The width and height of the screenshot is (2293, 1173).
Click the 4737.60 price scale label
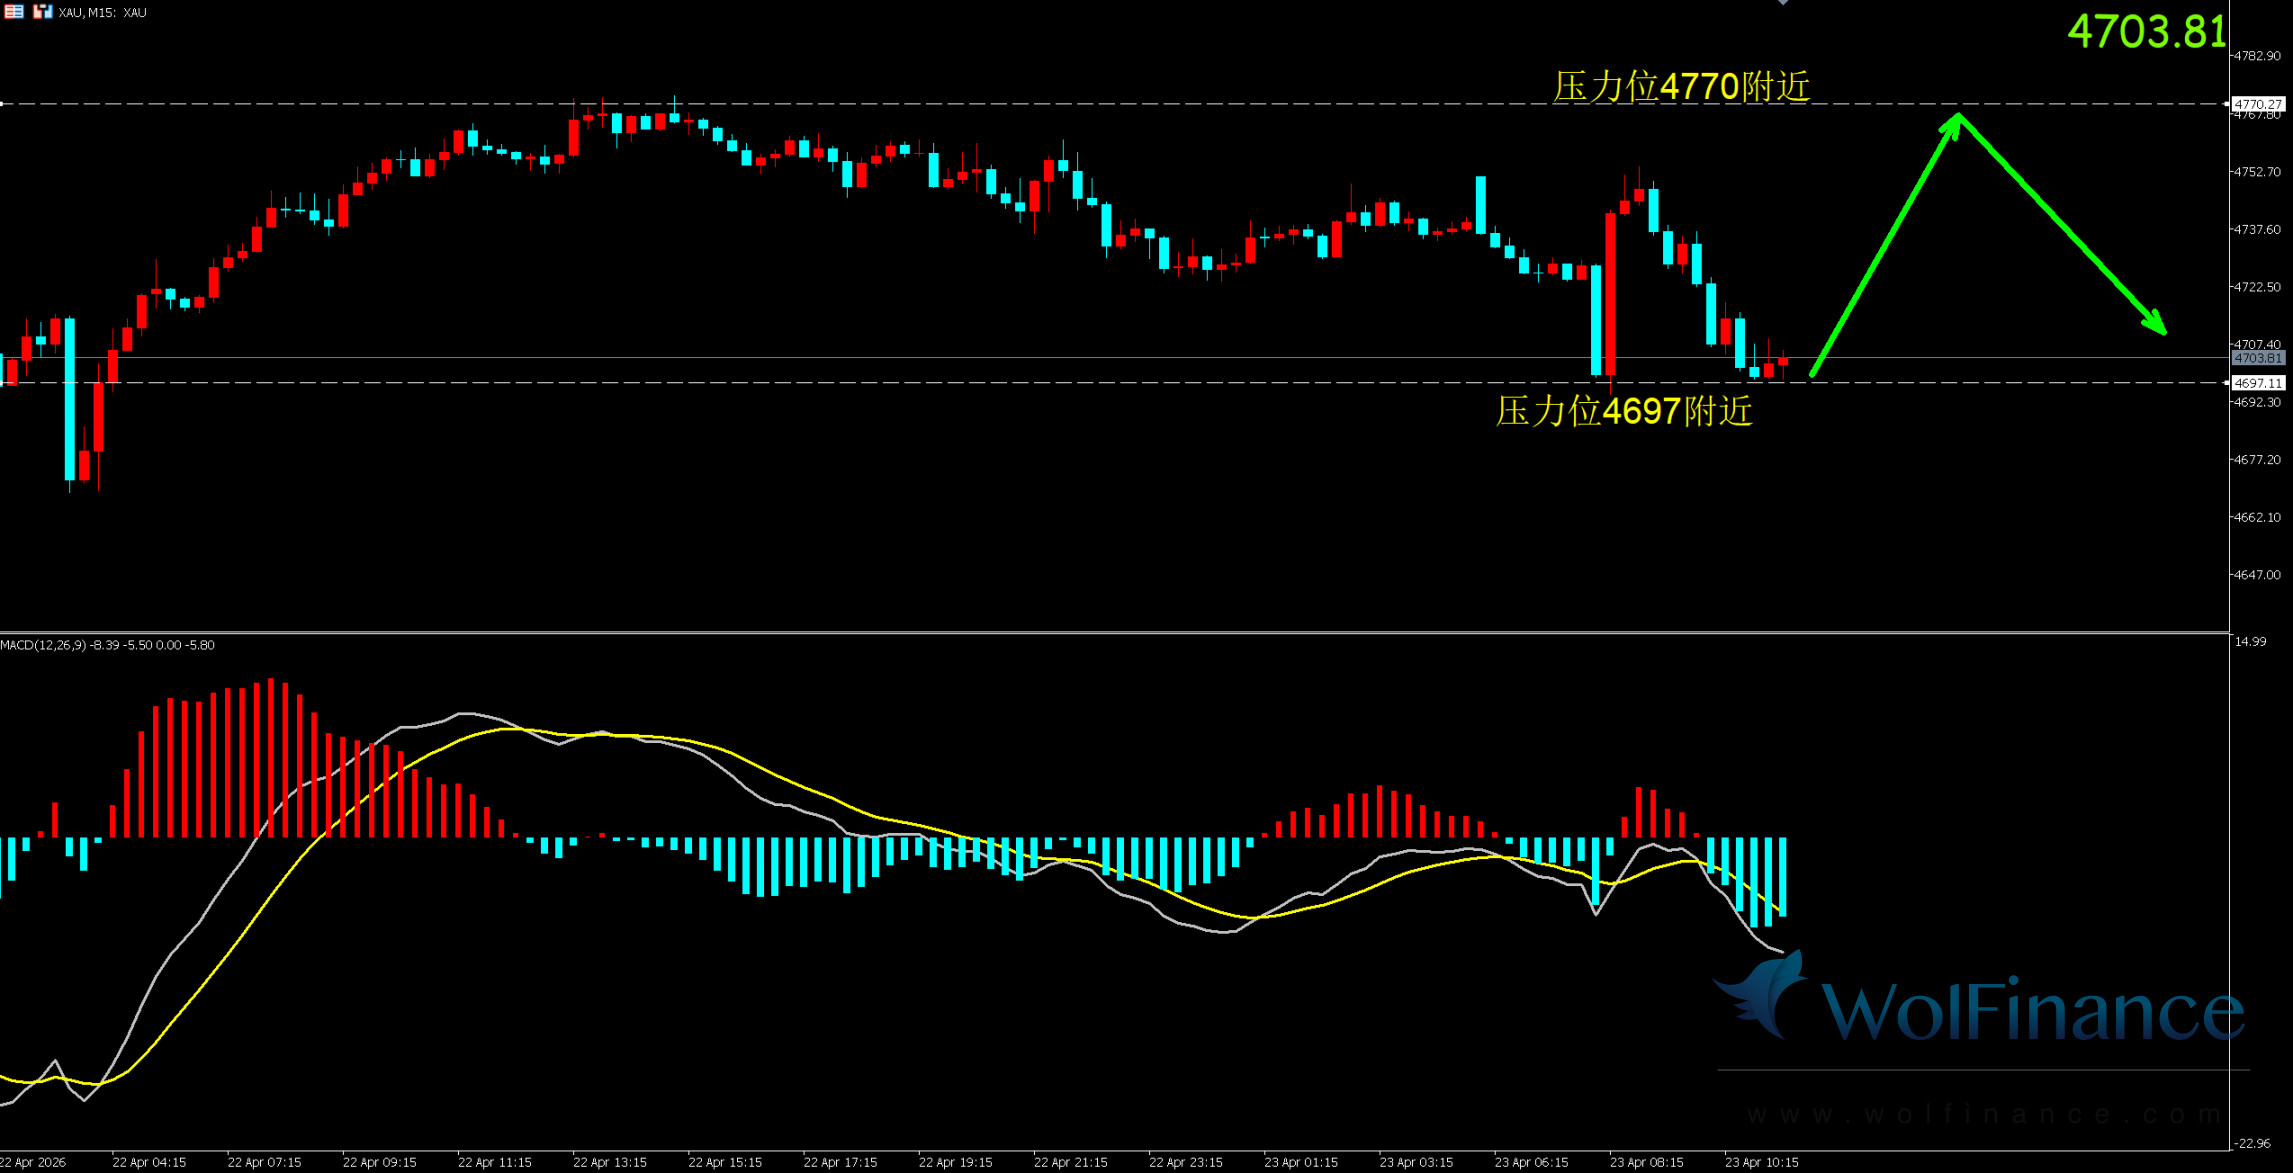pos(2257,229)
